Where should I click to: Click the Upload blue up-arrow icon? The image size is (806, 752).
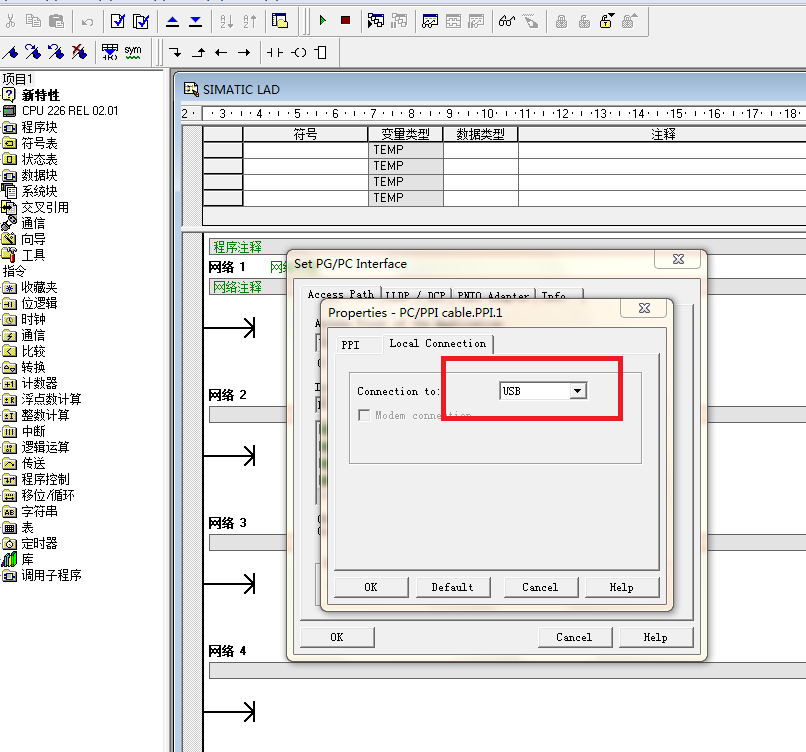click(x=173, y=21)
